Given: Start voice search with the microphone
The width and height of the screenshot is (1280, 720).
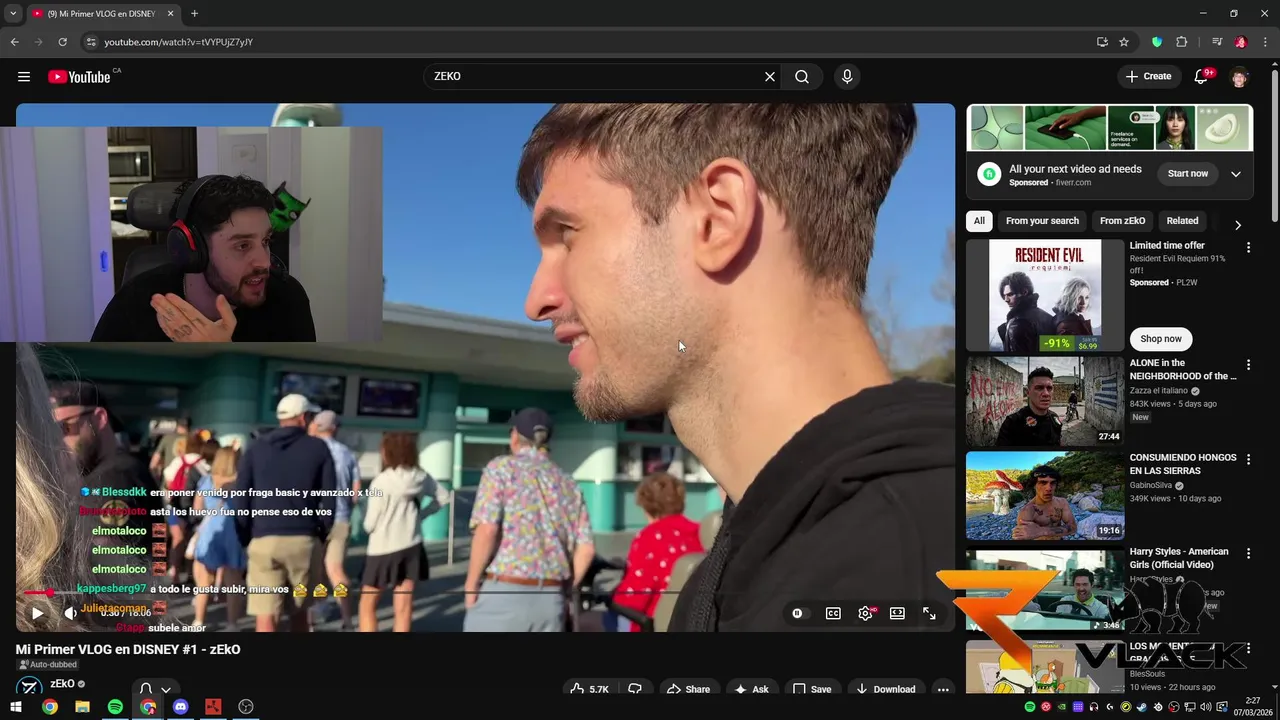Looking at the screenshot, I should [x=847, y=77].
